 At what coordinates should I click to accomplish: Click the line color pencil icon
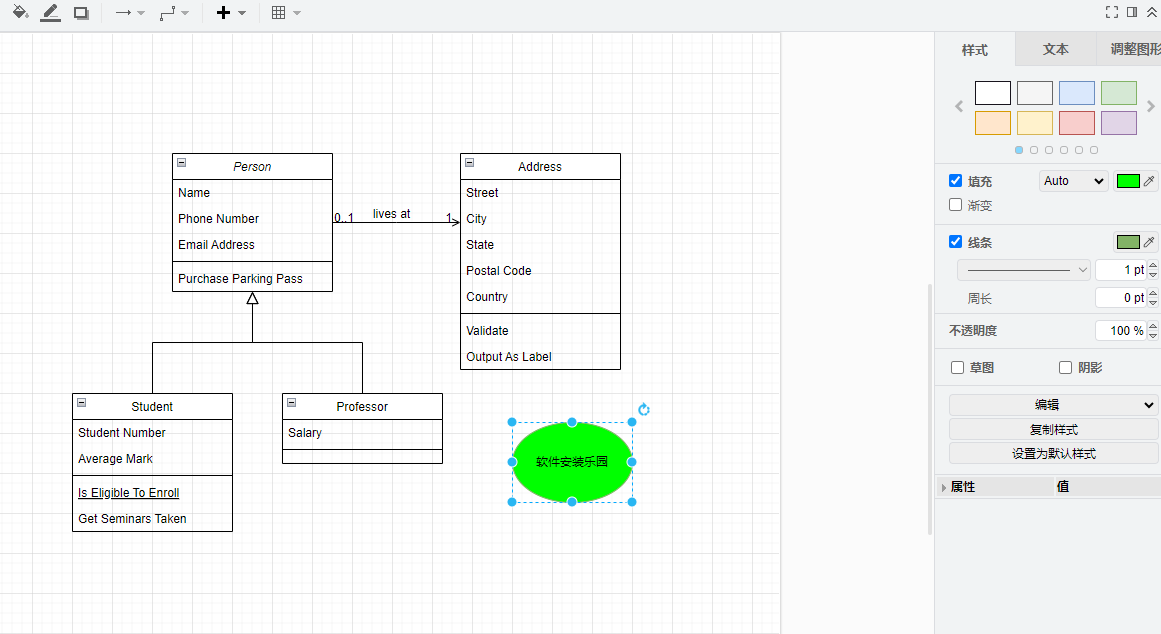coord(50,13)
